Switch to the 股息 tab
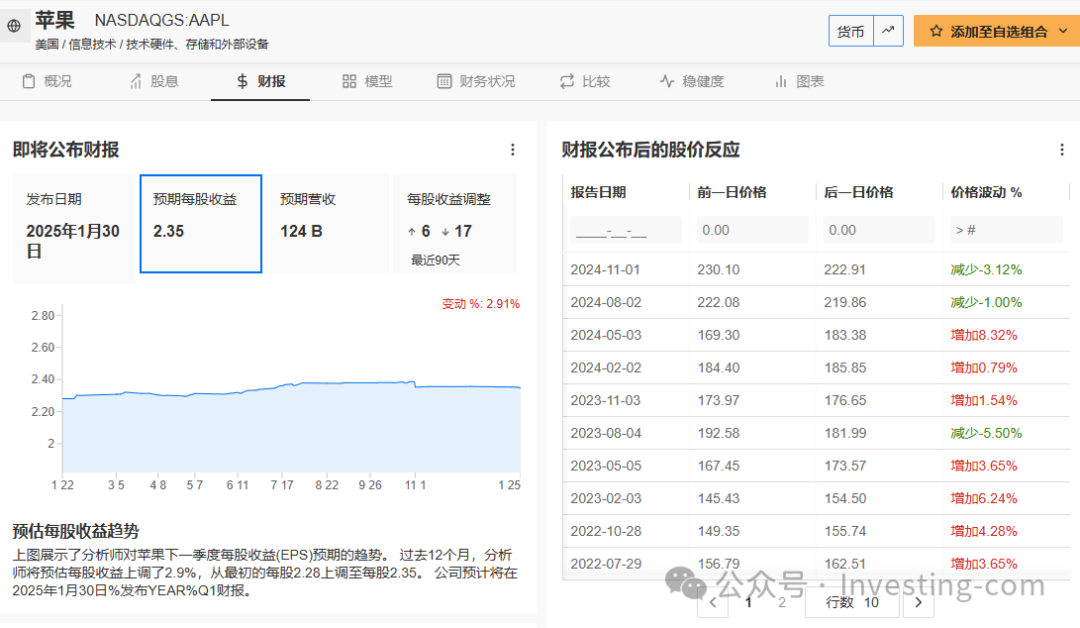 coord(154,81)
